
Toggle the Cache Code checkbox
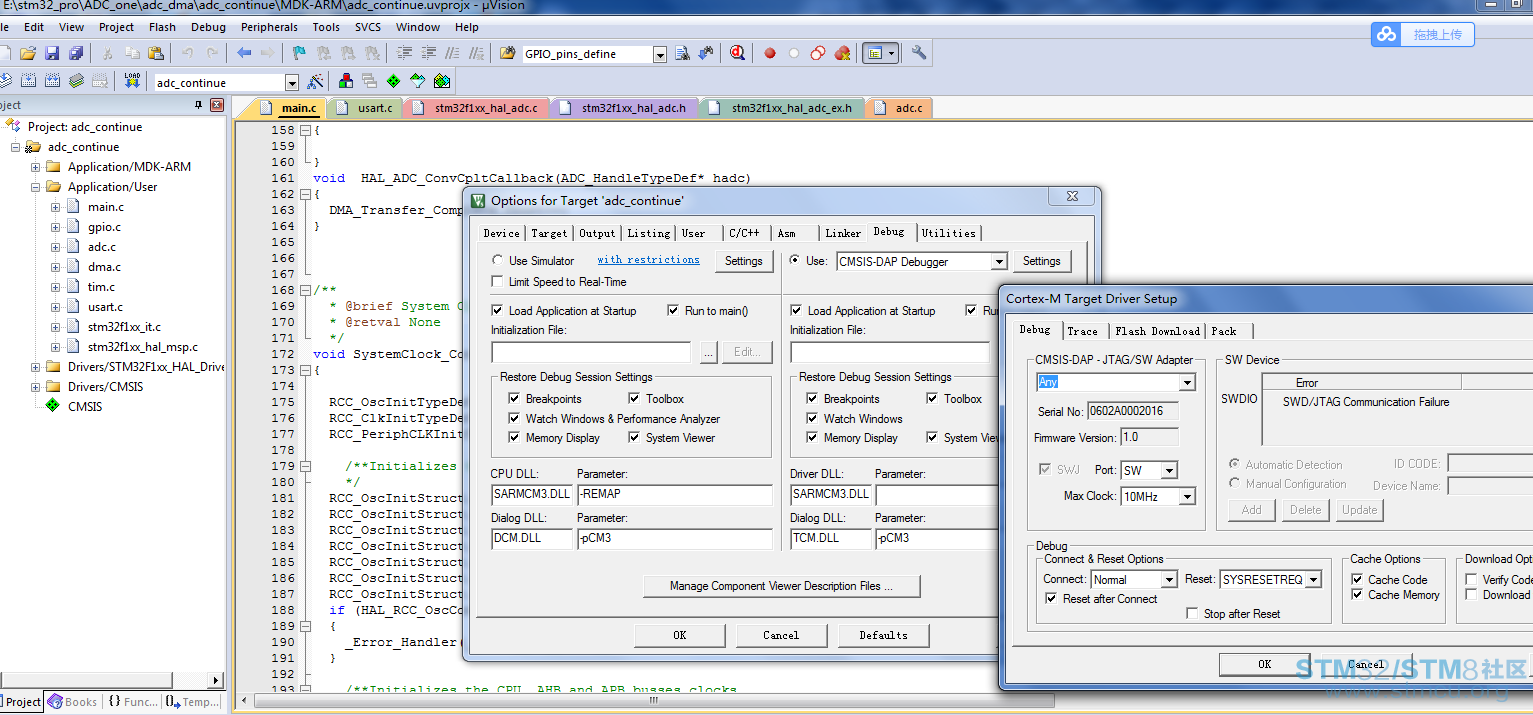pos(1357,580)
